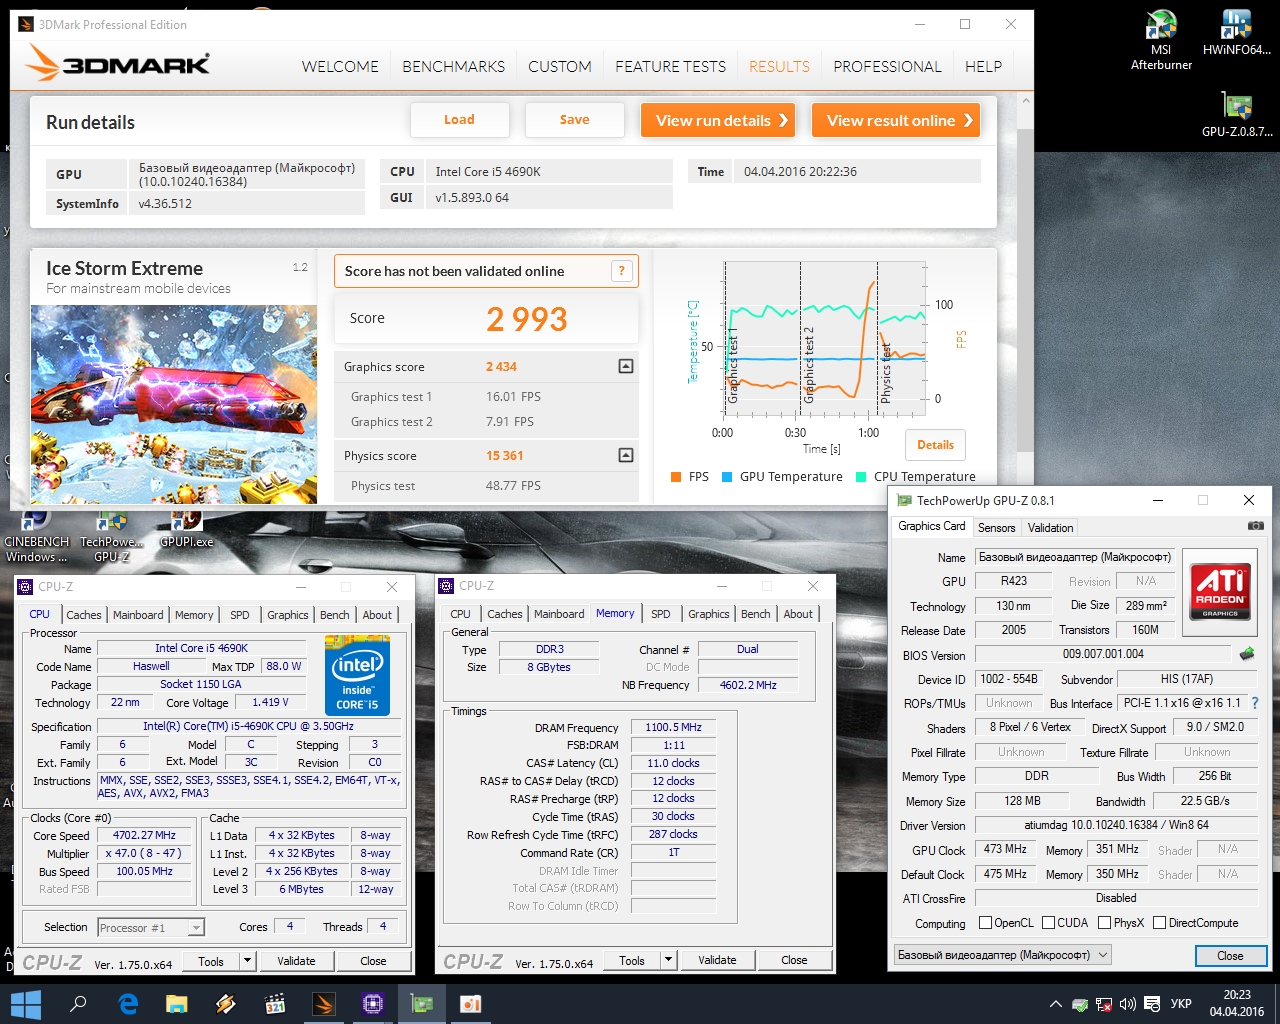Open GPUPI.exe desktop shortcut
This screenshot has height=1024, width=1280.
pos(187,531)
